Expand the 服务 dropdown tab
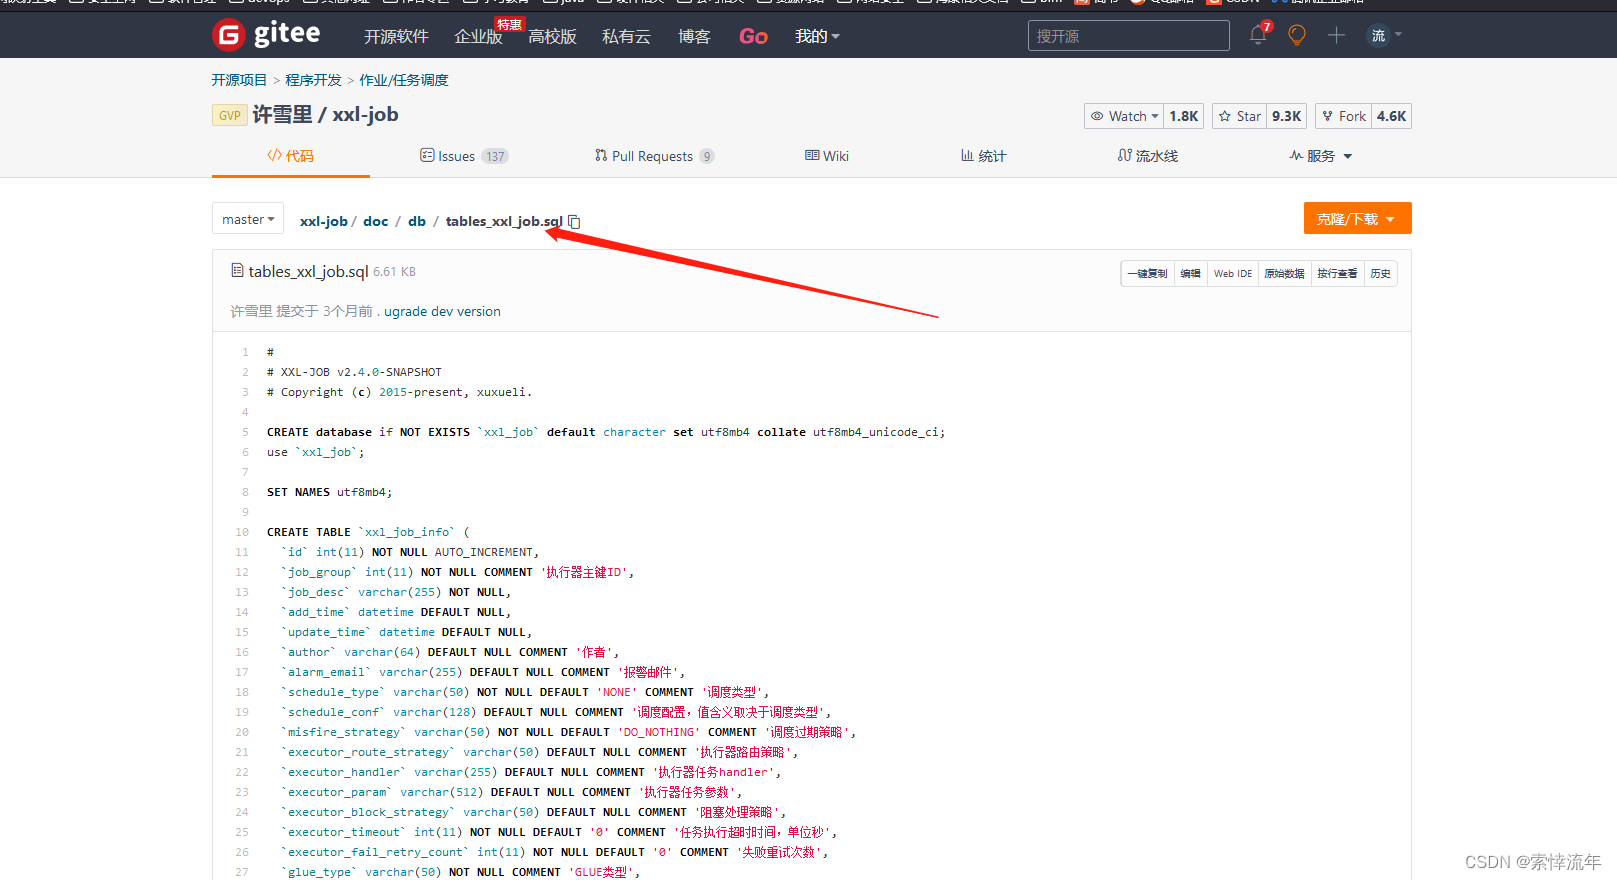This screenshot has width=1617, height=880. tap(1320, 156)
